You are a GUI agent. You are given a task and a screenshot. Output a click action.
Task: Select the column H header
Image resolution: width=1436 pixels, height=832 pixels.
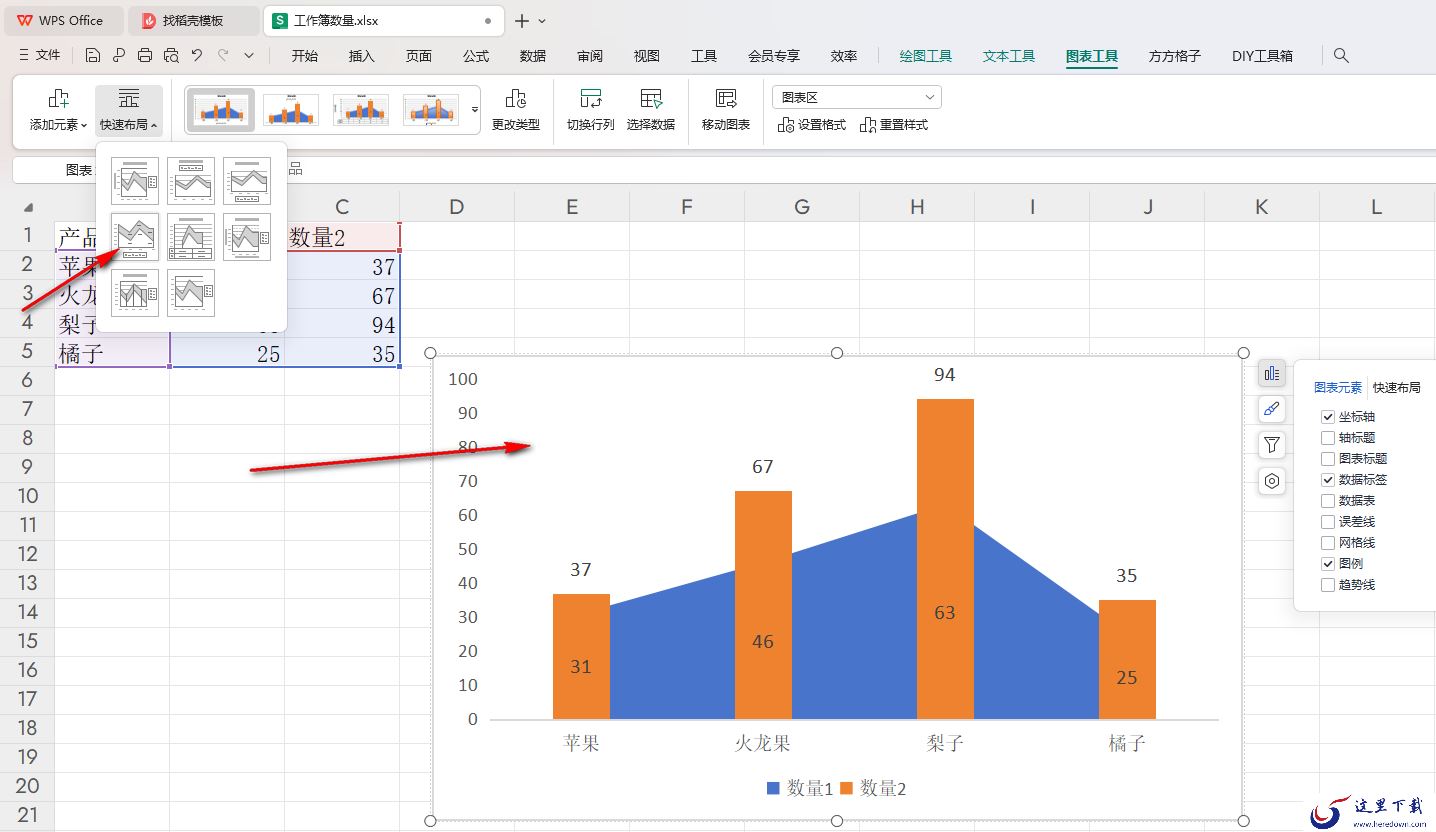(x=917, y=207)
